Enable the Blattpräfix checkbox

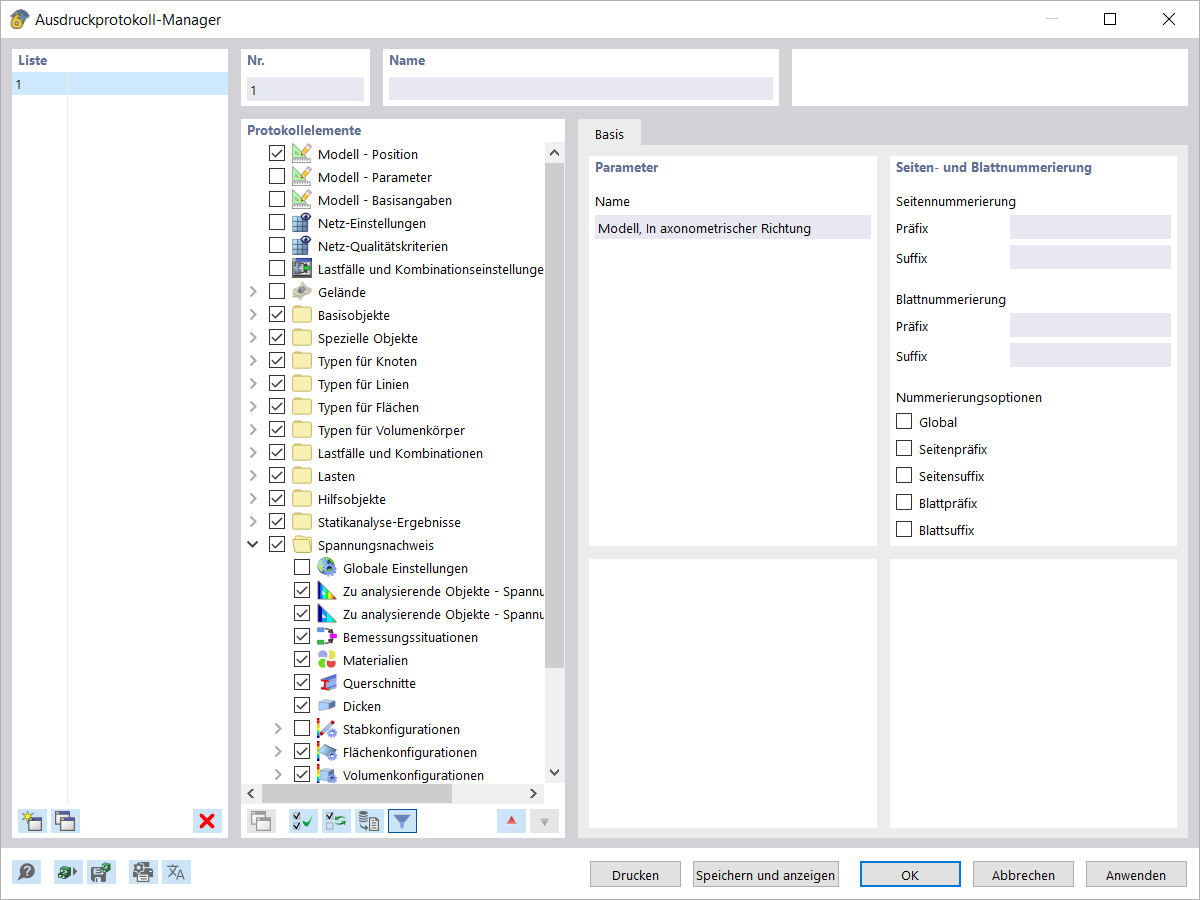904,503
